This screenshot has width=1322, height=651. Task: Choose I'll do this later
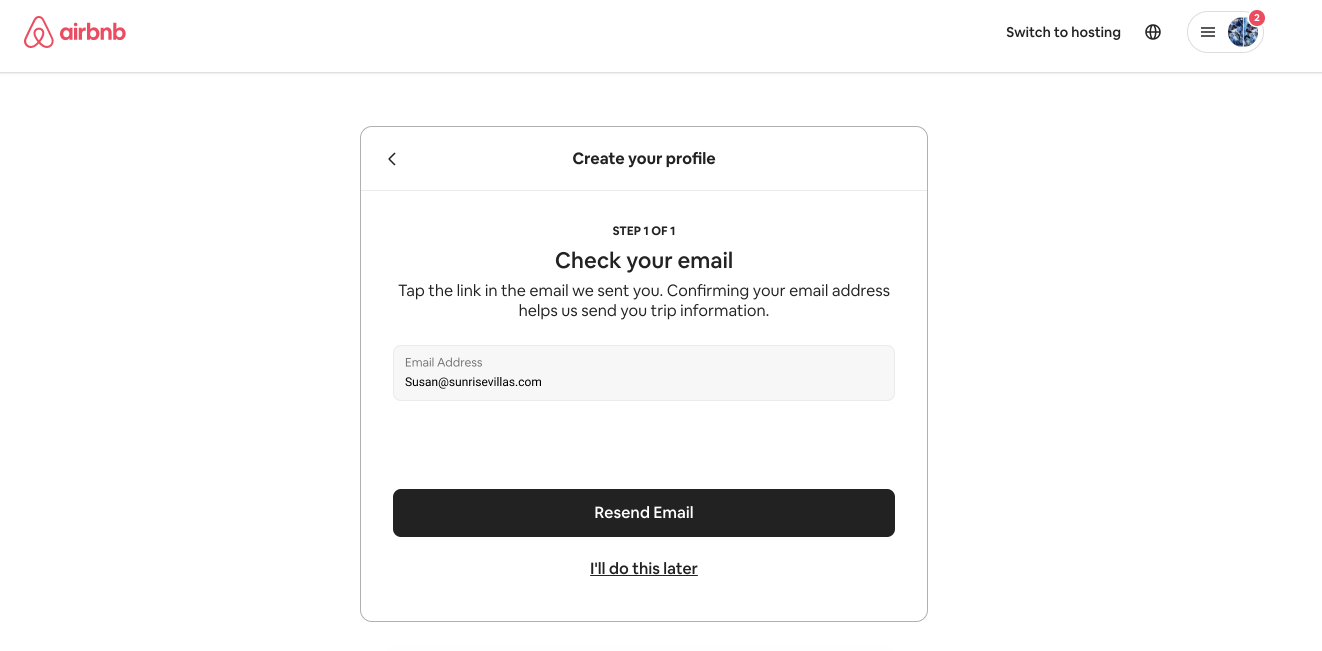coord(644,569)
